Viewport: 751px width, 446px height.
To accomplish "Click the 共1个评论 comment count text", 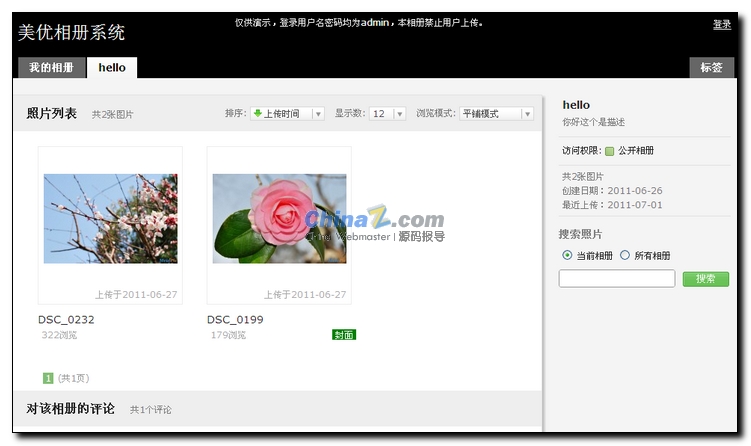I will (151, 410).
